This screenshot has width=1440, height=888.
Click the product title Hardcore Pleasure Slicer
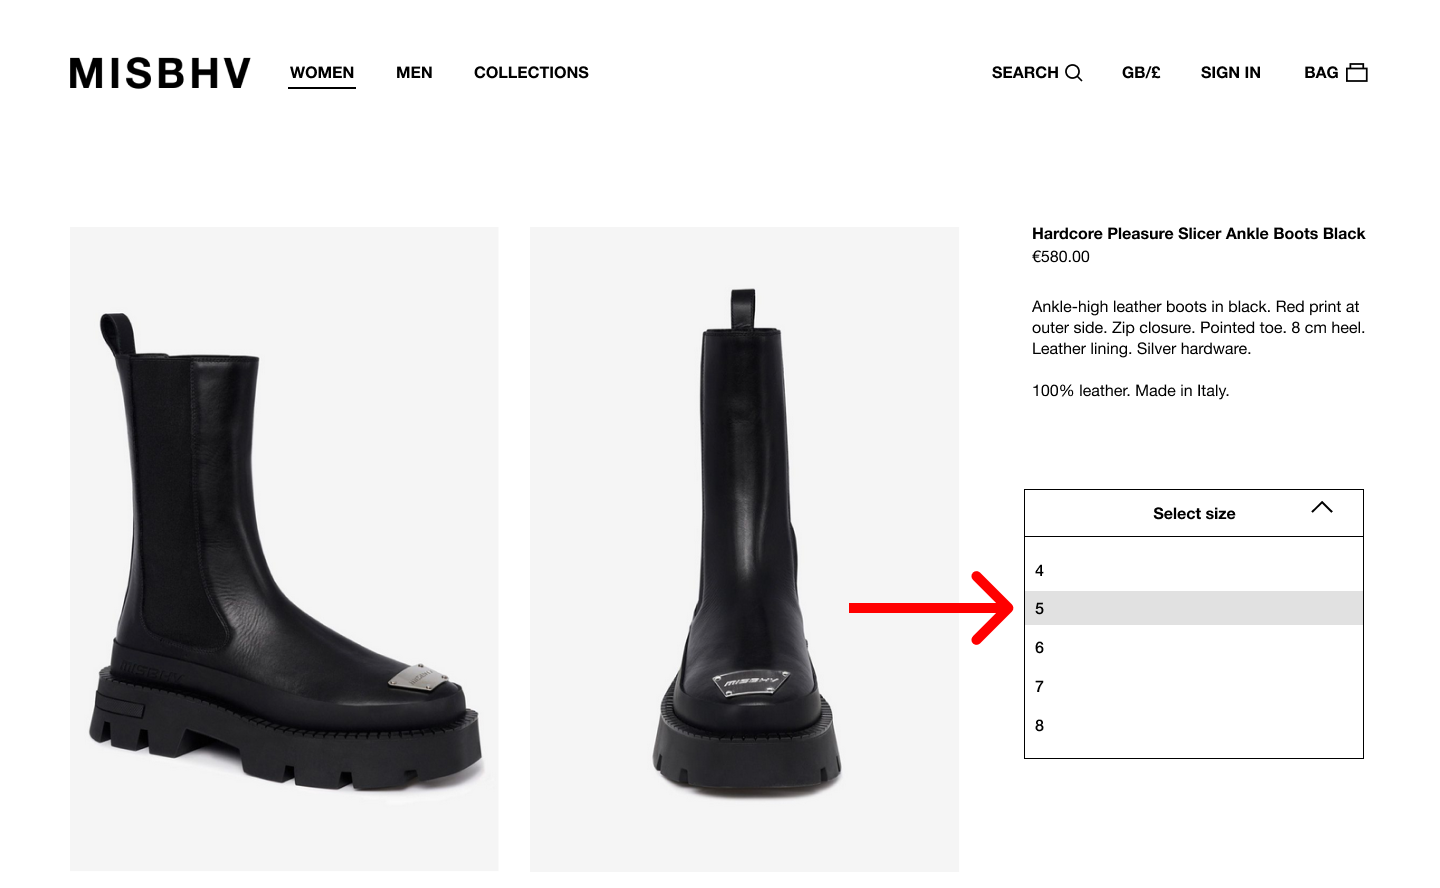click(1198, 234)
